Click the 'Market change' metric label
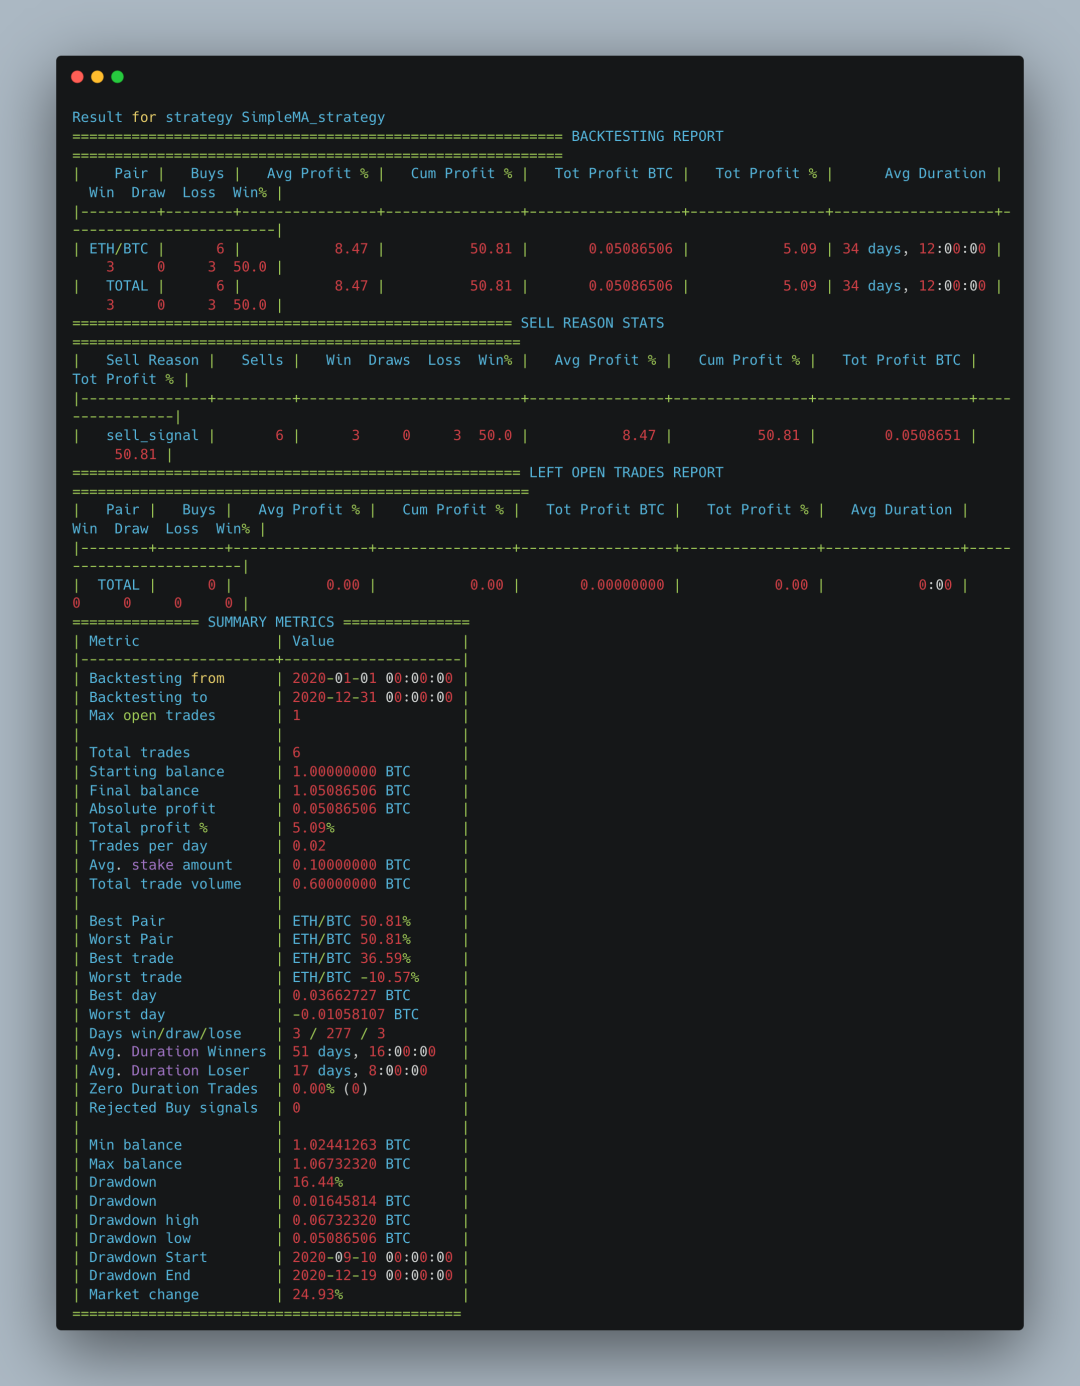The height and width of the screenshot is (1386, 1080). pos(144,1295)
